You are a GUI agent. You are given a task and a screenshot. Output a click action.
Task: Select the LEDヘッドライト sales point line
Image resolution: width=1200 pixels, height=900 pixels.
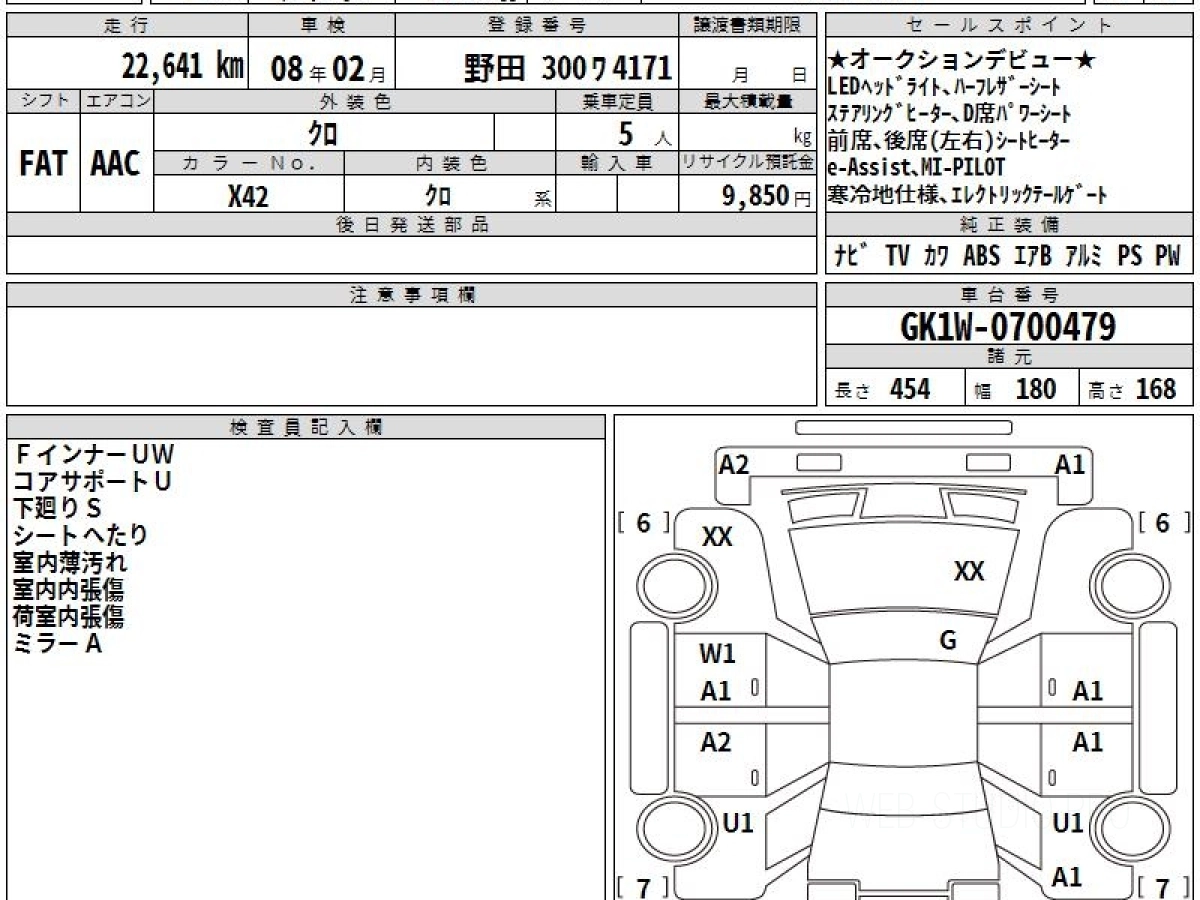(x=944, y=87)
